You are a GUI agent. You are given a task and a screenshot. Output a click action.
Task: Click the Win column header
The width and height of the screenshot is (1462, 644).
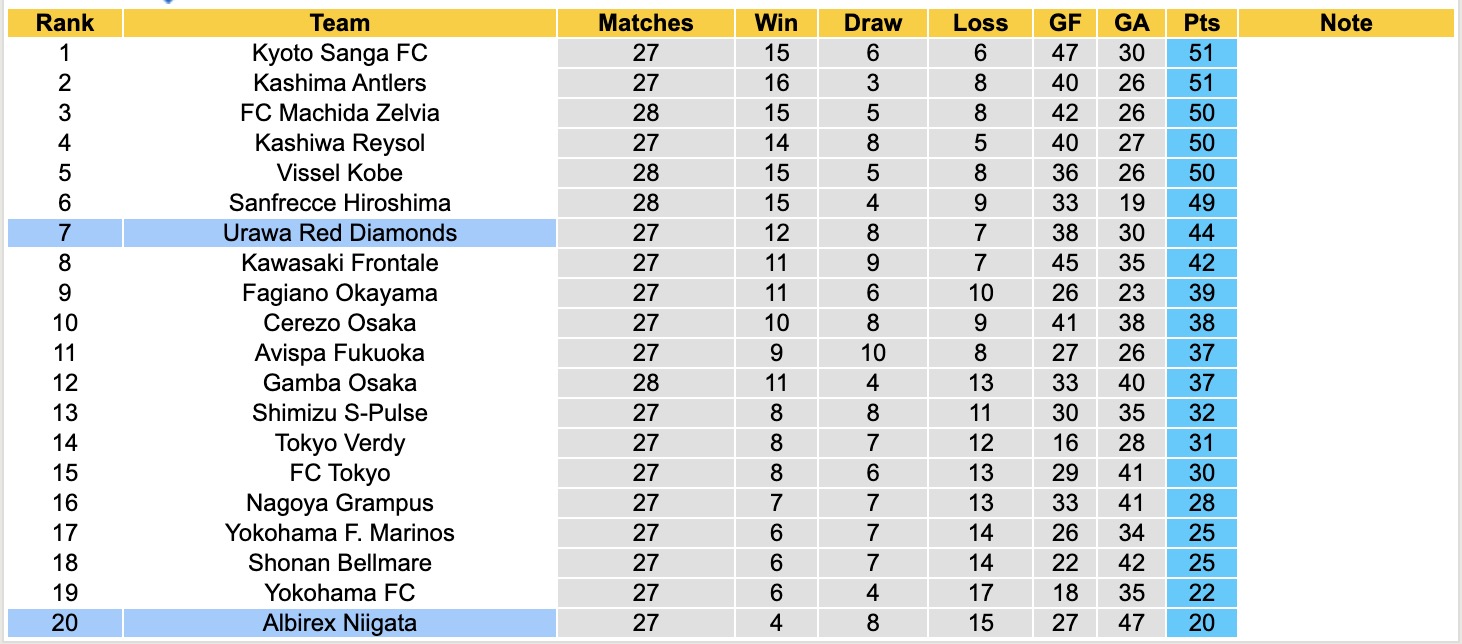tap(776, 23)
